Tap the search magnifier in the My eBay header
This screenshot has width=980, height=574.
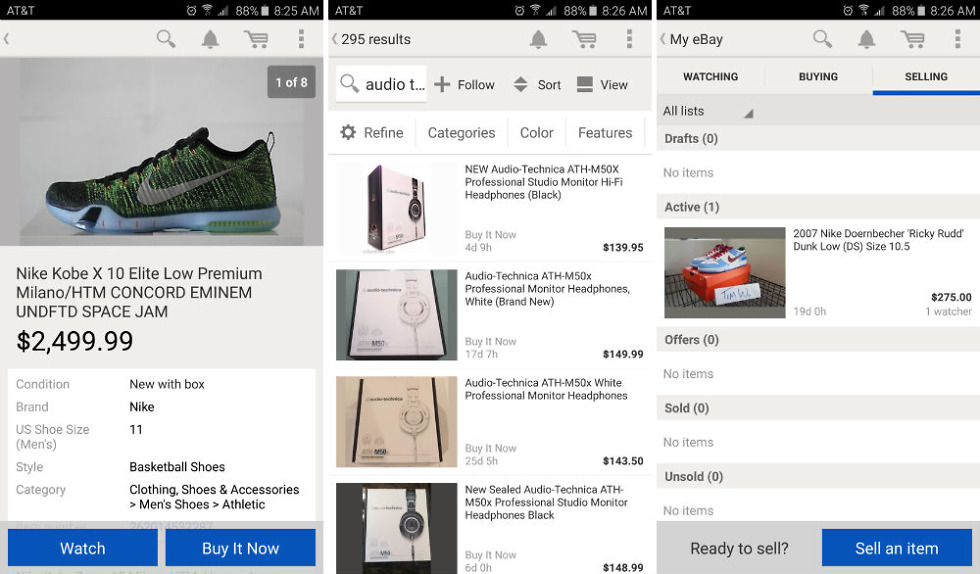(822, 39)
